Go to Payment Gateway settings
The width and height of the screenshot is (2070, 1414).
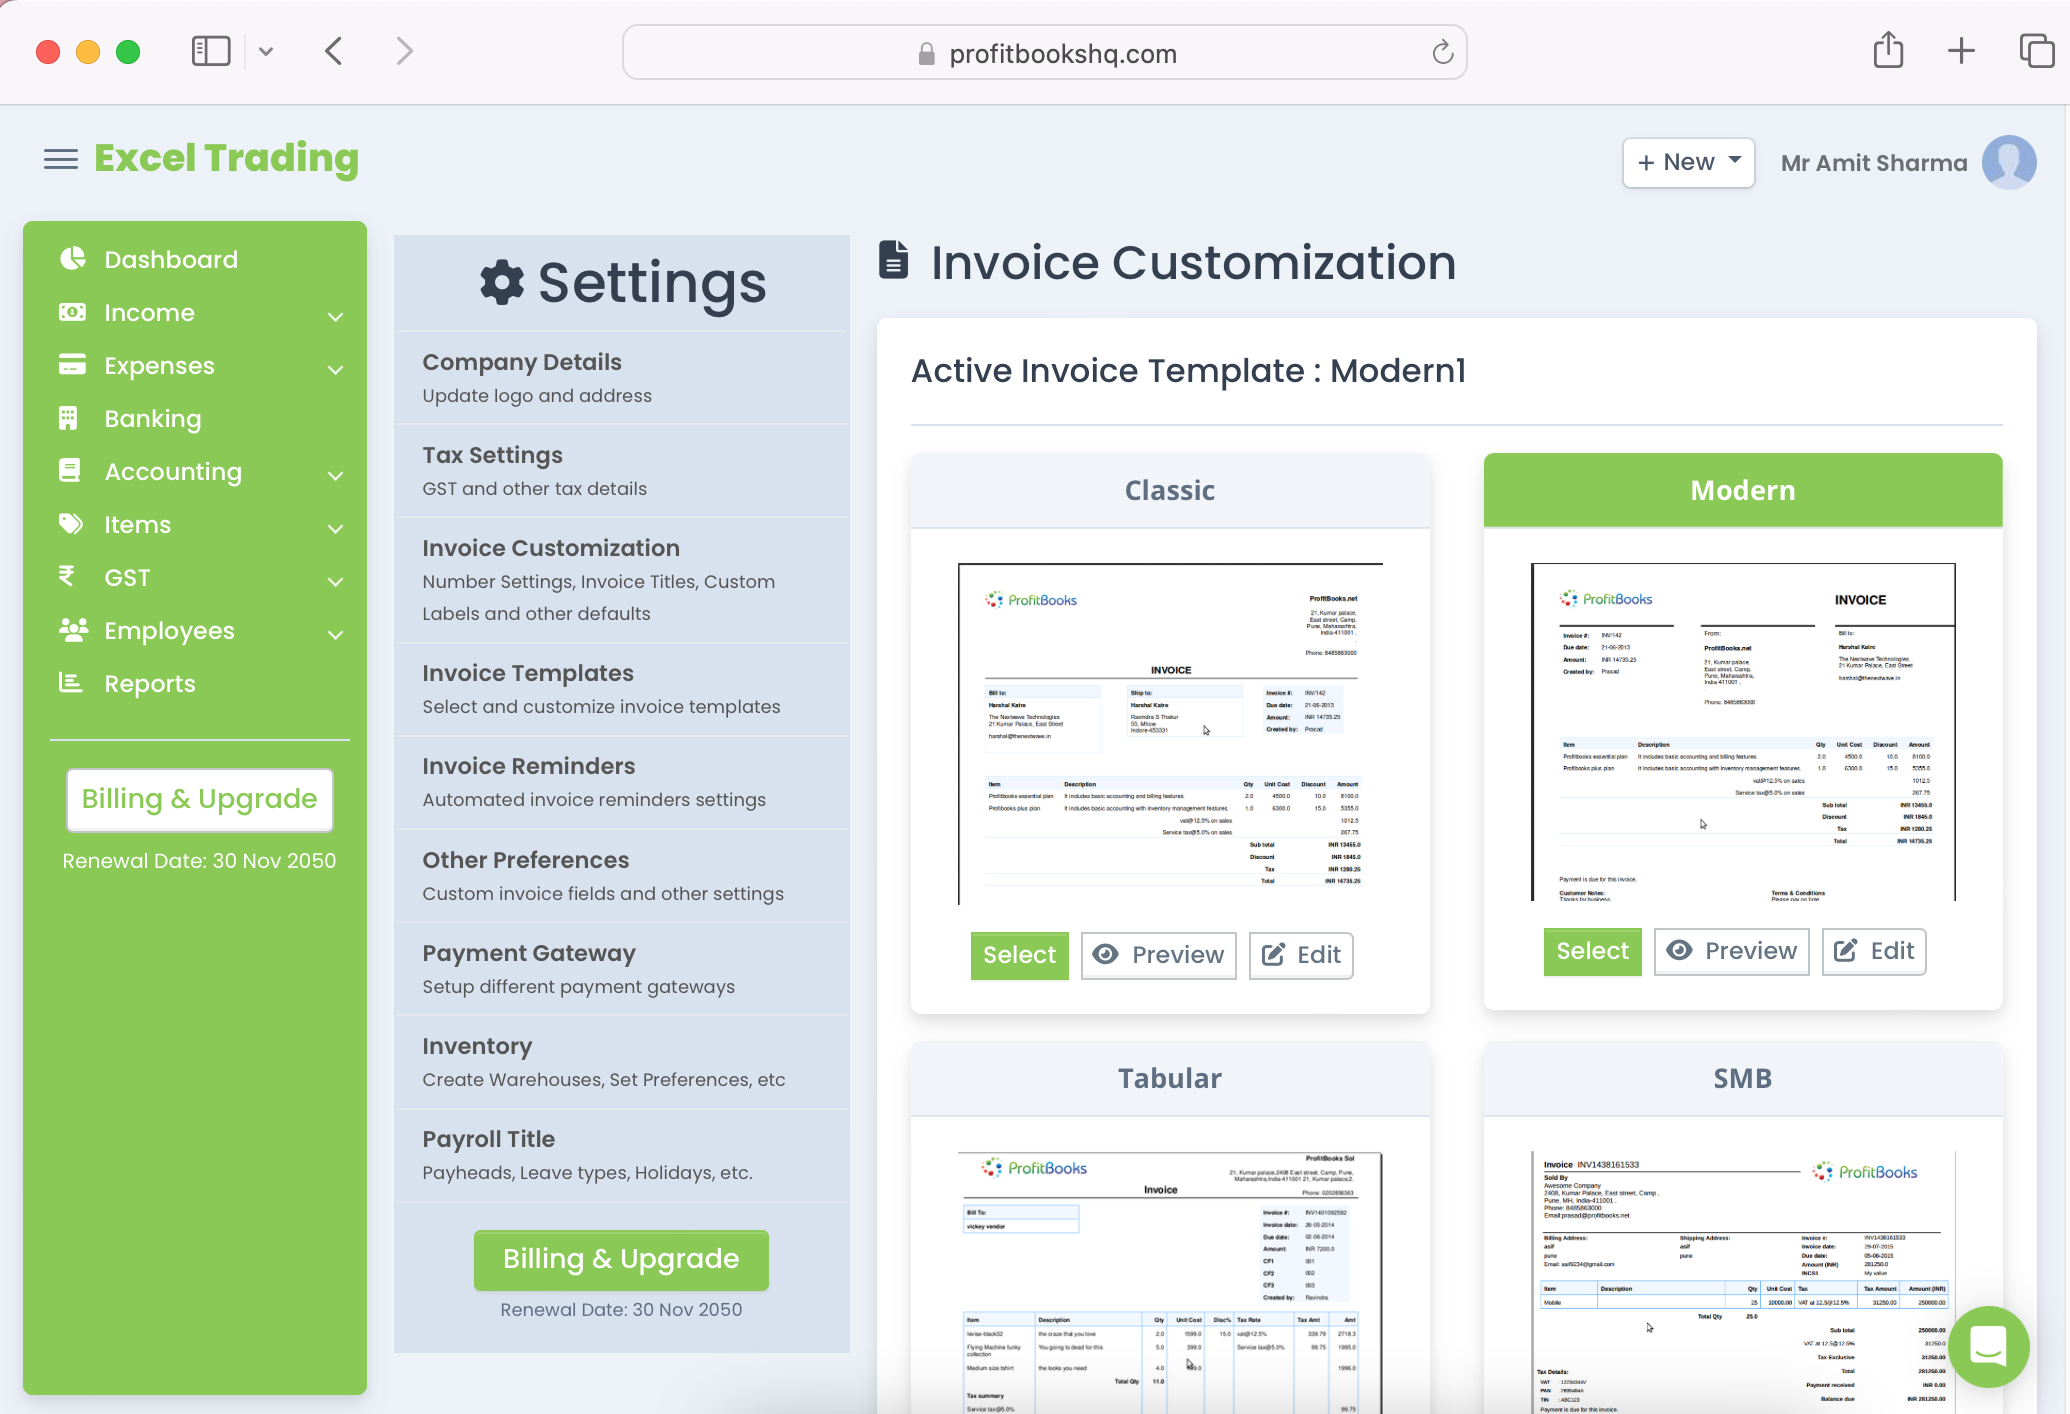click(x=528, y=954)
